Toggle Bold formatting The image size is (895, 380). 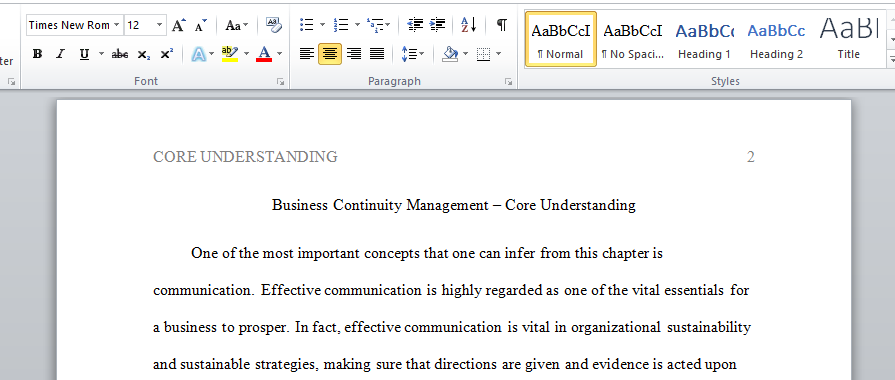[x=38, y=54]
